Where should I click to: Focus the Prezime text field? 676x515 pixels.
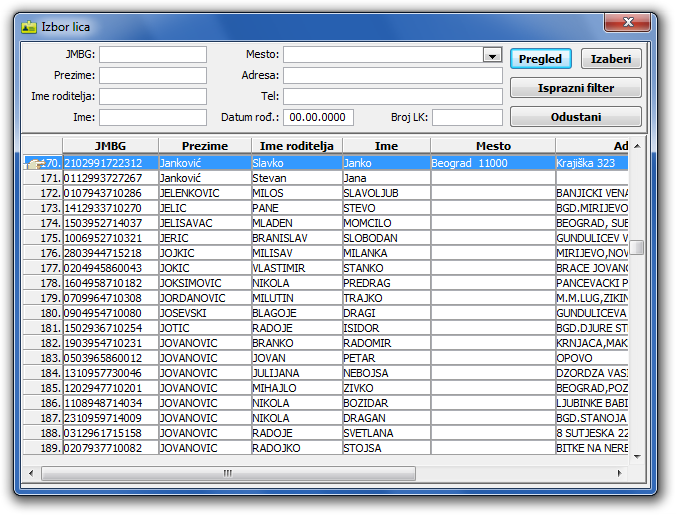[x=152, y=76]
